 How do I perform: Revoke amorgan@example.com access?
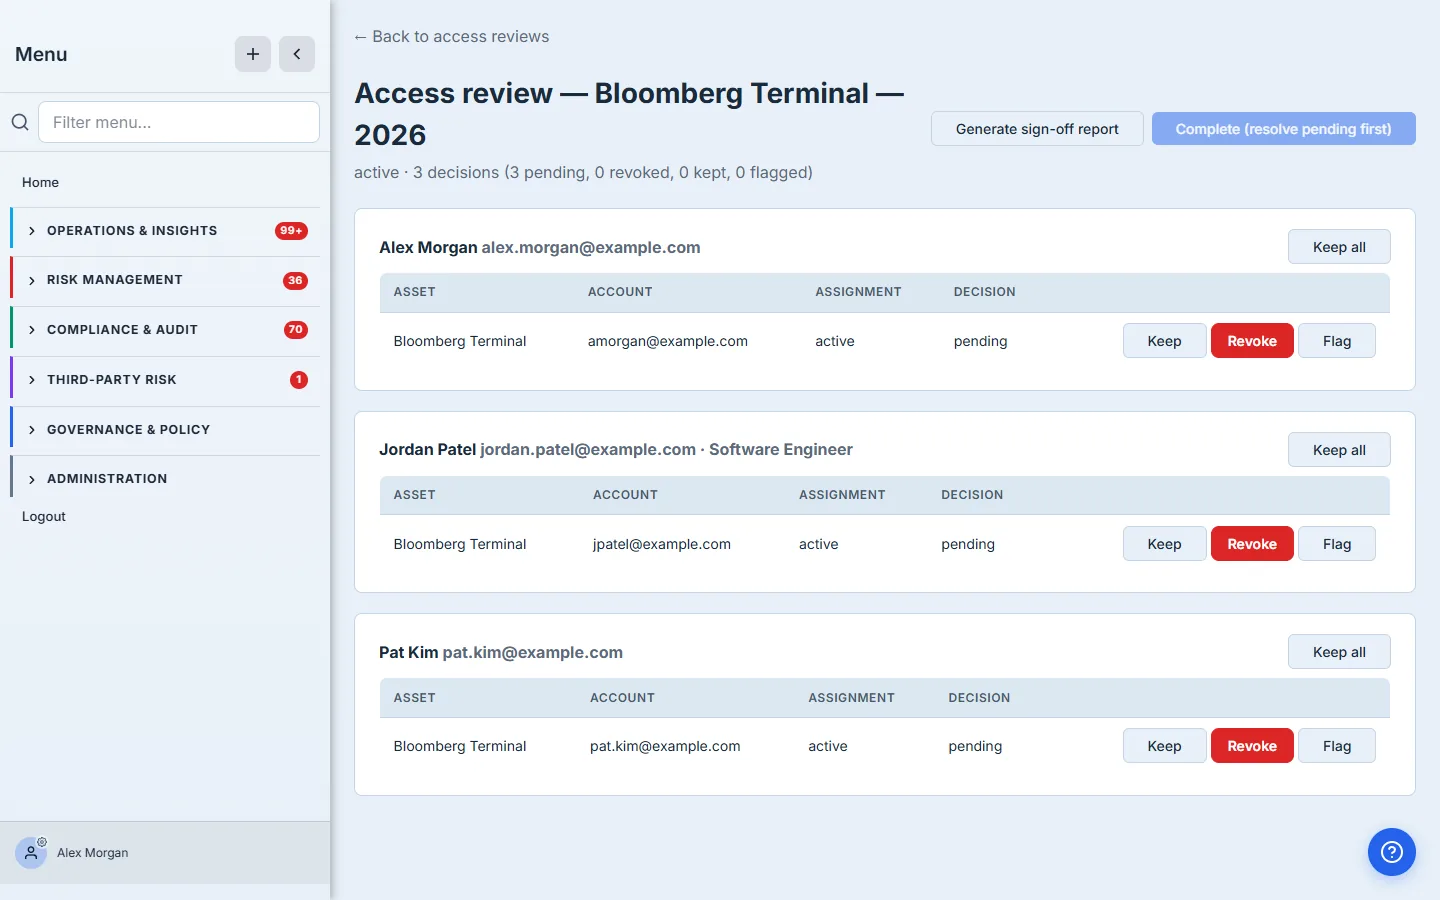coord(1252,341)
